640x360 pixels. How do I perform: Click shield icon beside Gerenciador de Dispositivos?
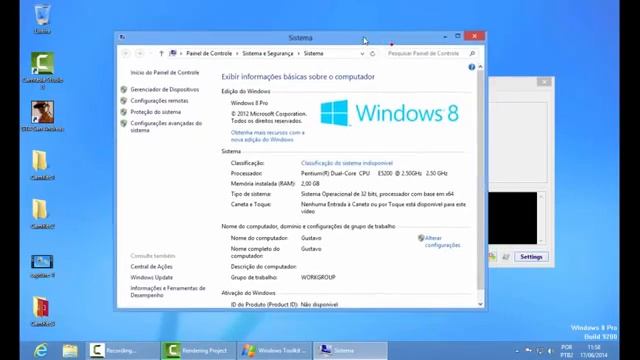[x=124, y=89]
